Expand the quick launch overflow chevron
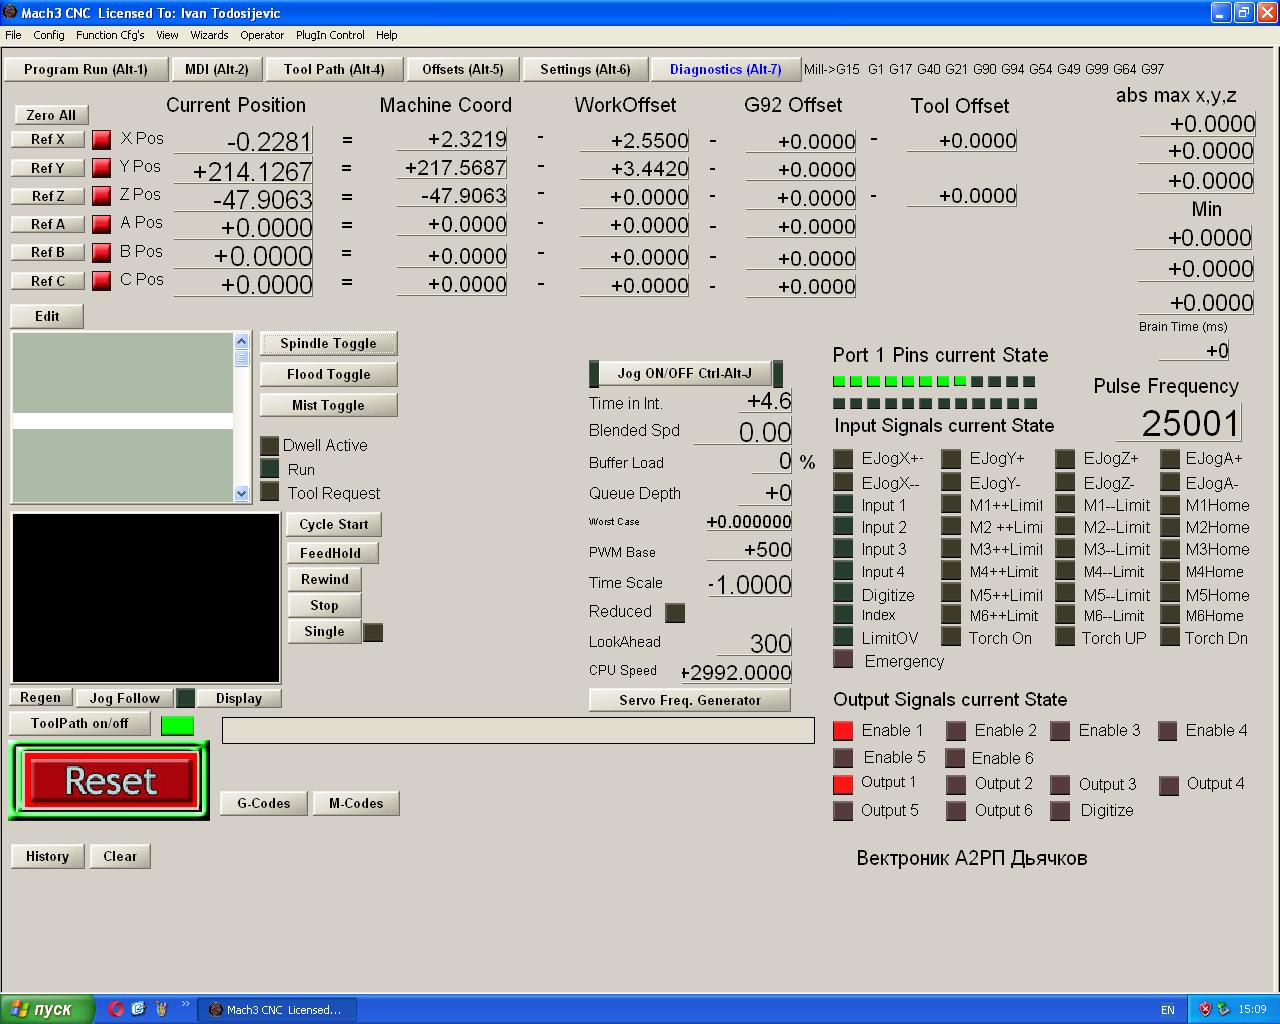Screen dimensions: 1280x1024 (x=185, y=1005)
